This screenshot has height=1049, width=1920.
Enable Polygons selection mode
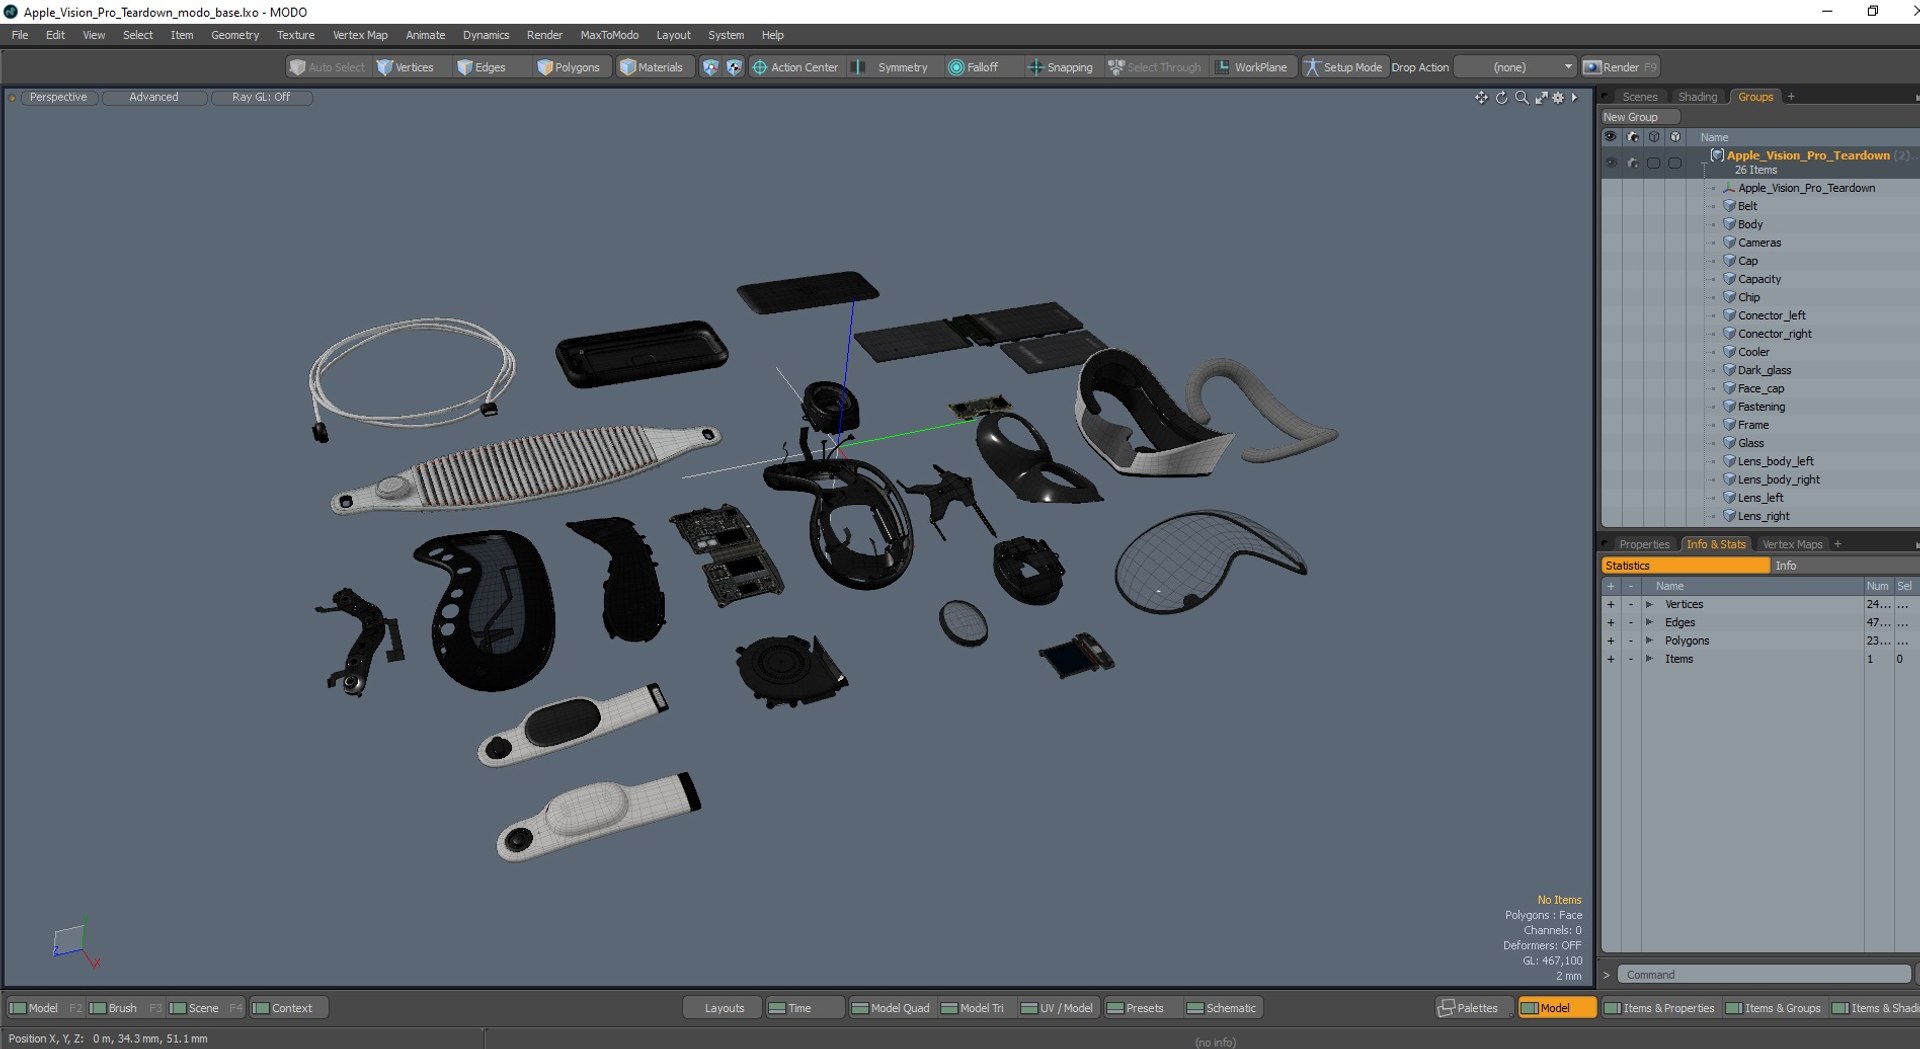coord(568,67)
